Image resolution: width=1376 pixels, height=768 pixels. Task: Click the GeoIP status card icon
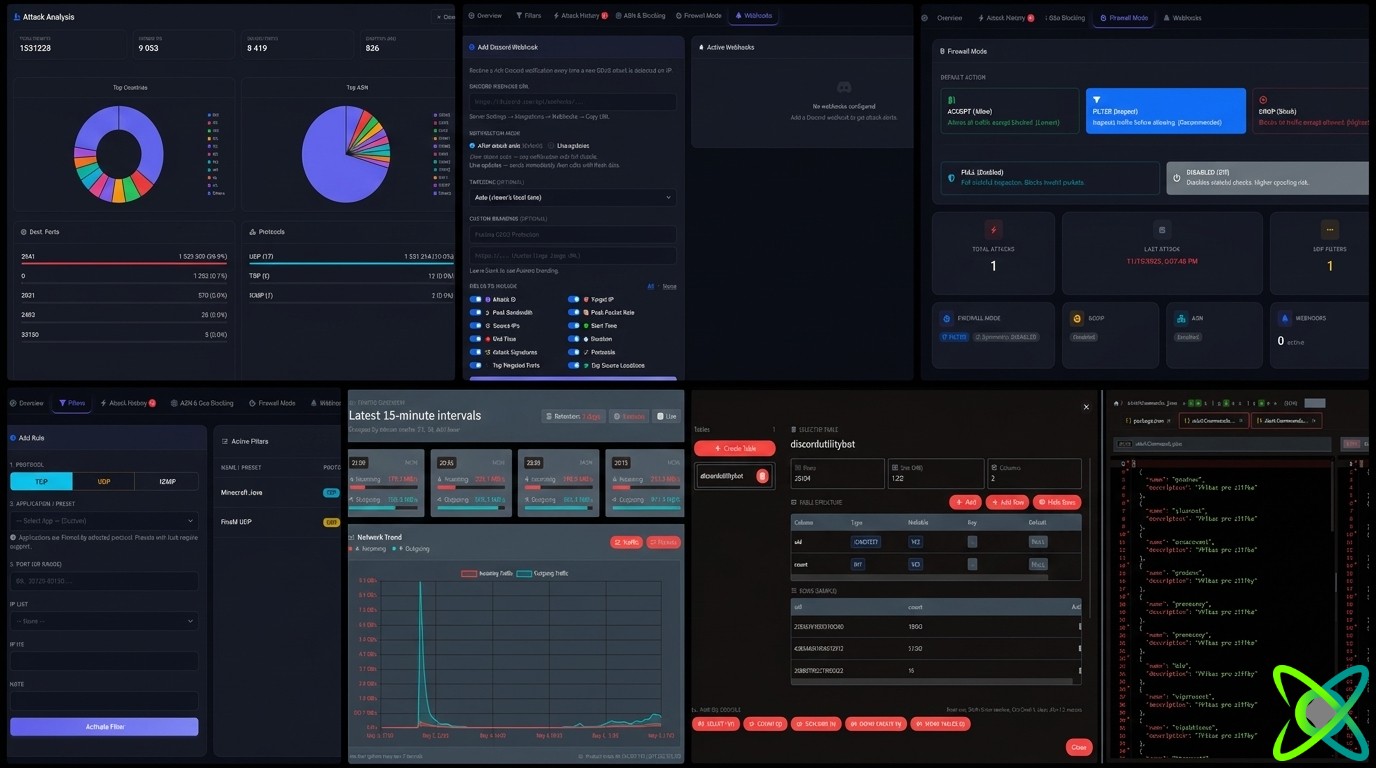pyautogui.click(x=1077, y=319)
